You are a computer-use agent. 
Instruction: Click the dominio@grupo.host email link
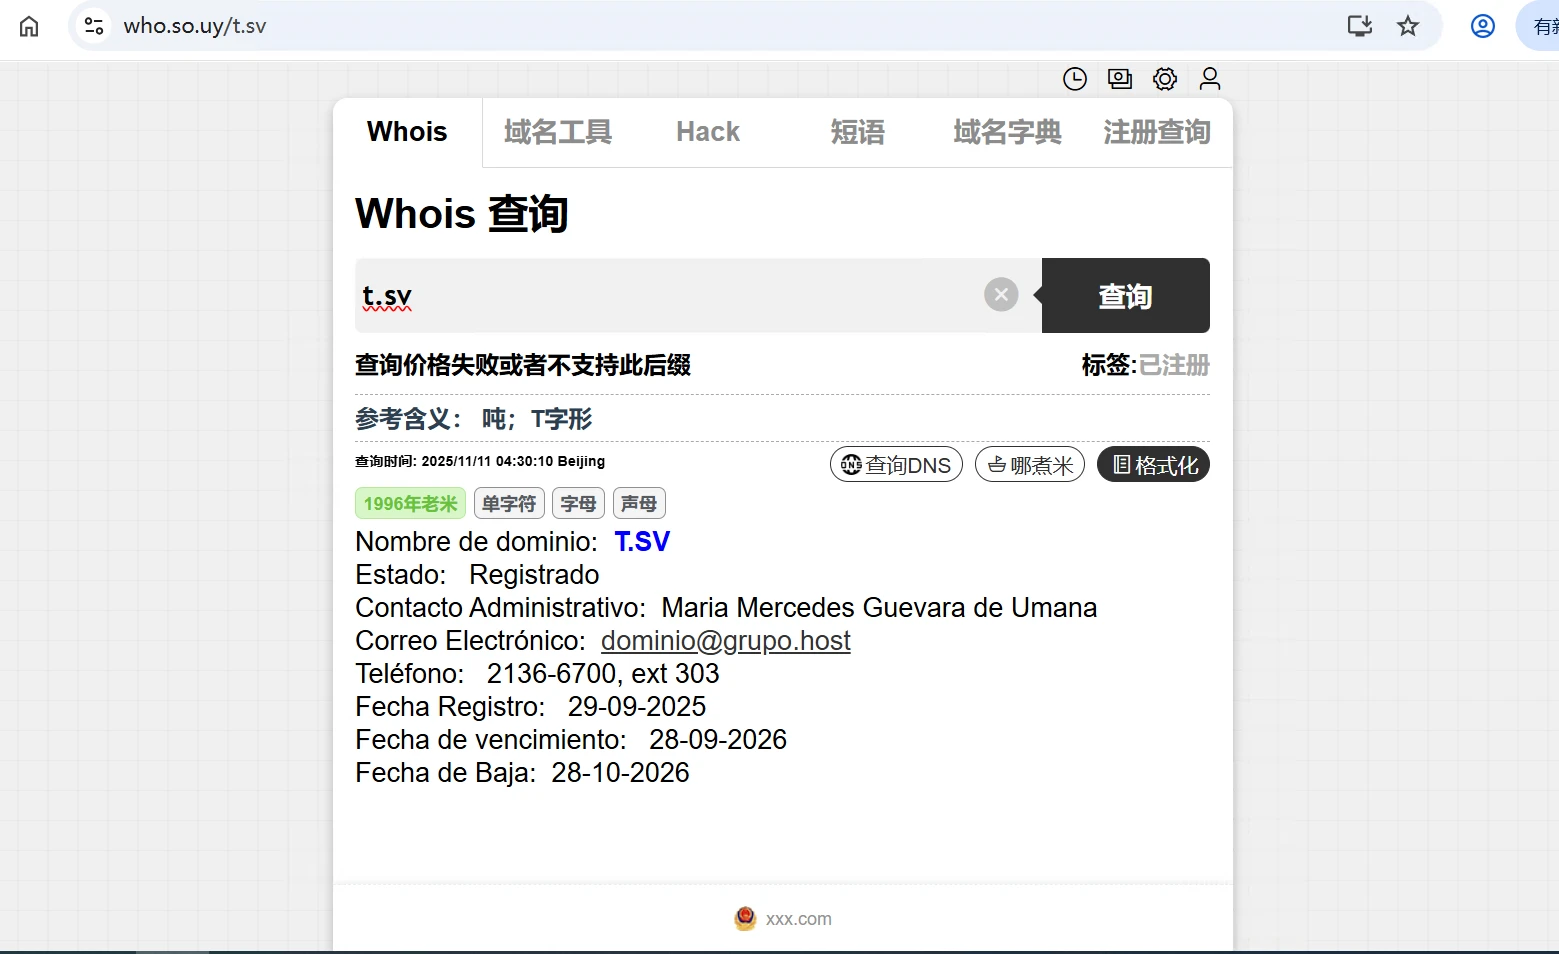point(725,641)
